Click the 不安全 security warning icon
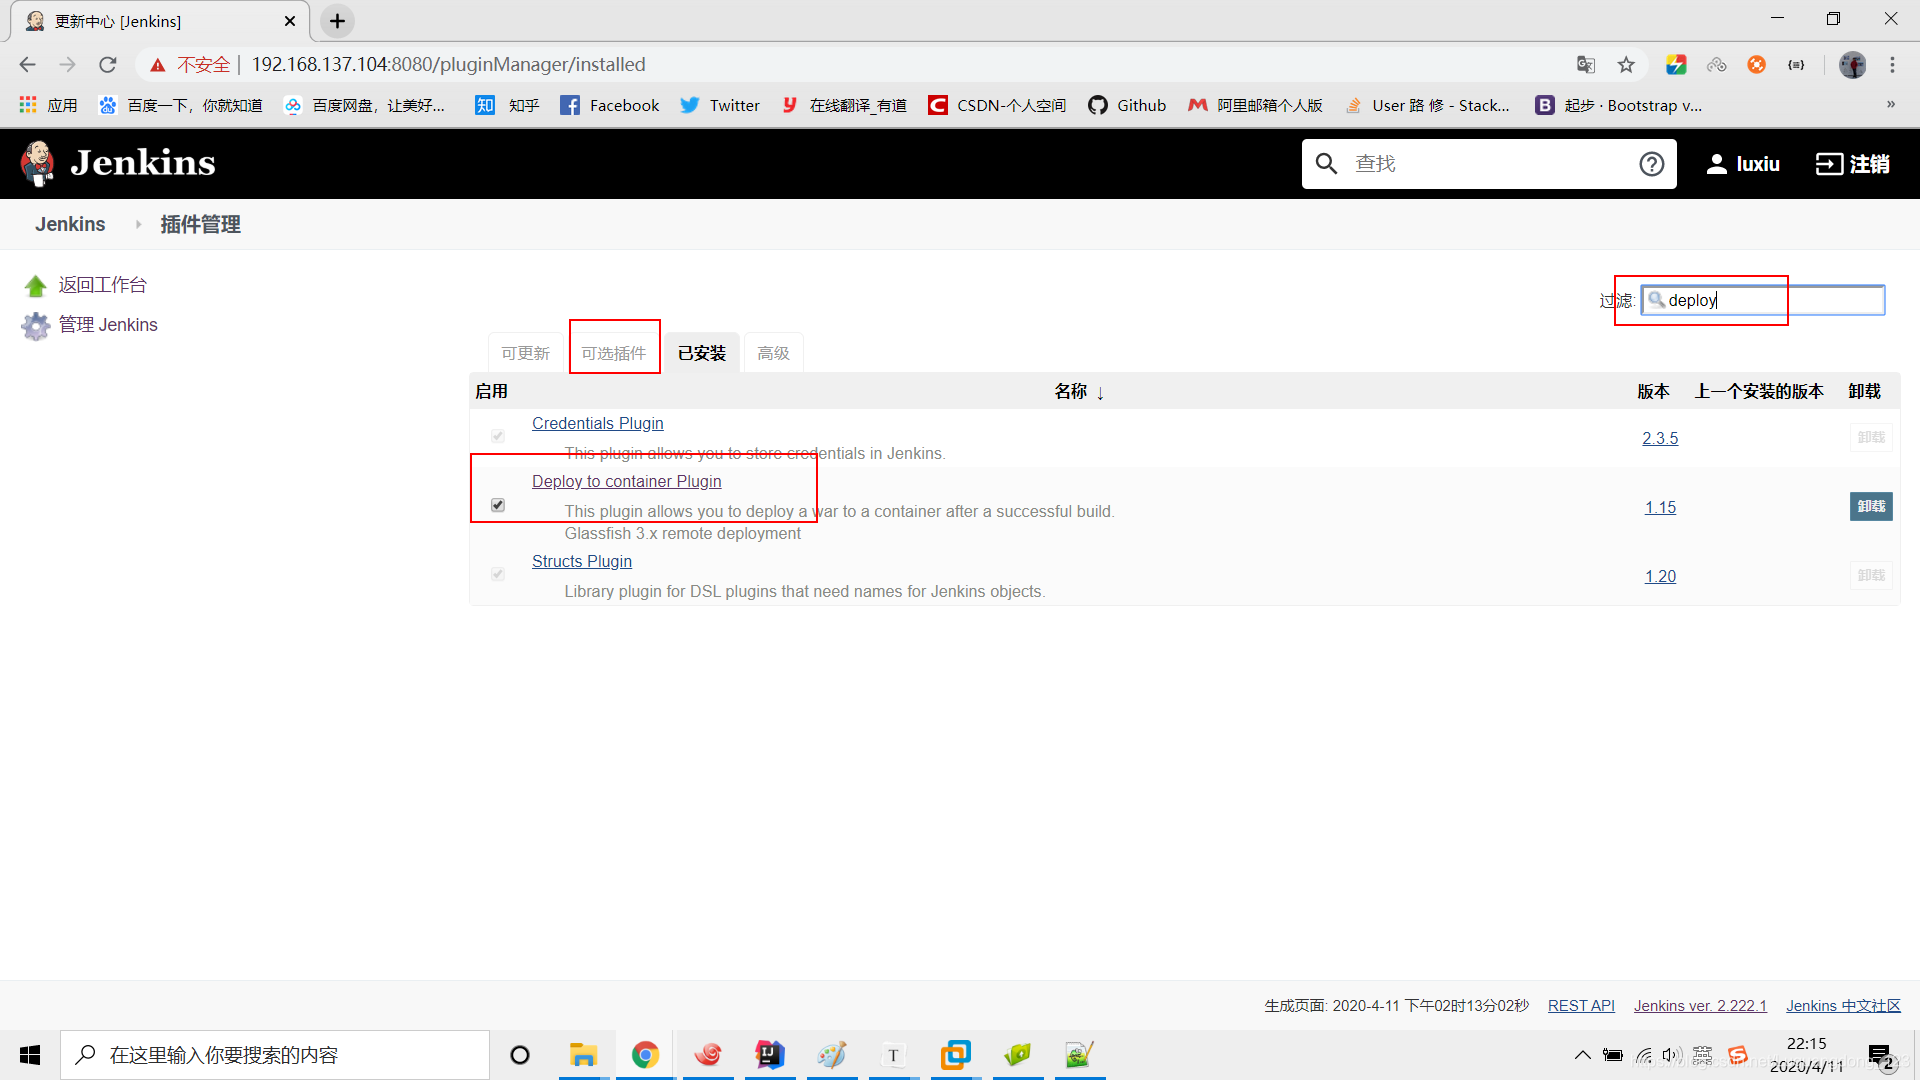 coord(158,64)
